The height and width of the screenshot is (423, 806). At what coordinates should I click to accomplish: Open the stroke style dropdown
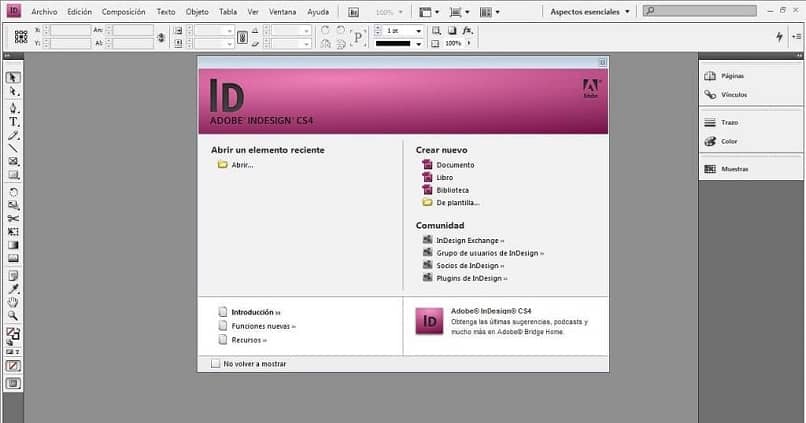click(x=418, y=44)
